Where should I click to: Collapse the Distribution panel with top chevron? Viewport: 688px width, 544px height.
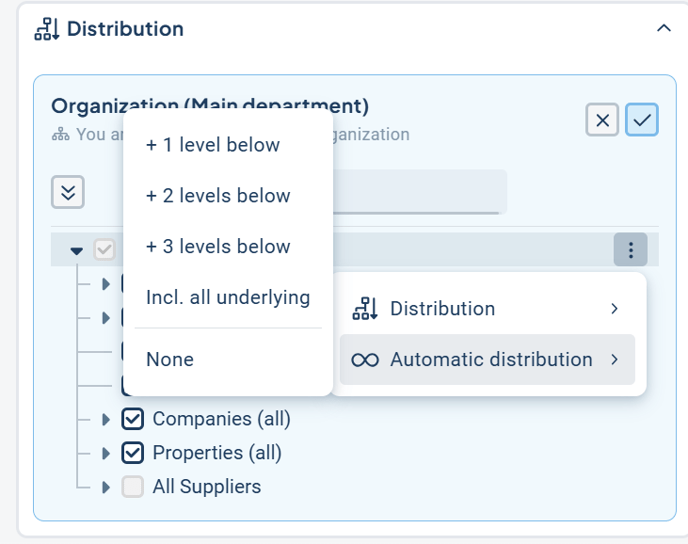pyautogui.click(x=663, y=29)
